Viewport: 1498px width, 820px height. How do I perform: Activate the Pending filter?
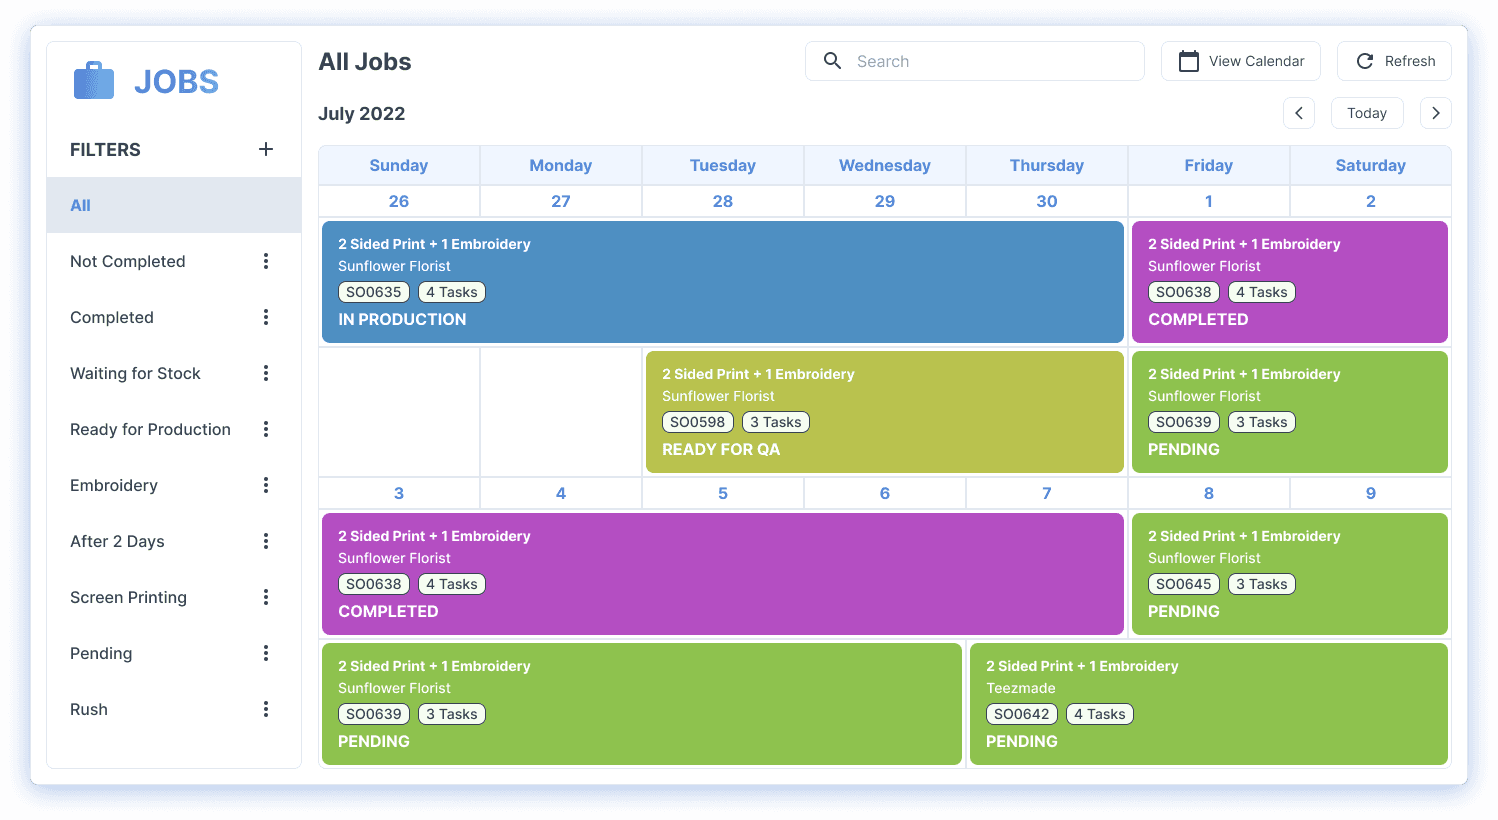pyautogui.click(x=101, y=653)
